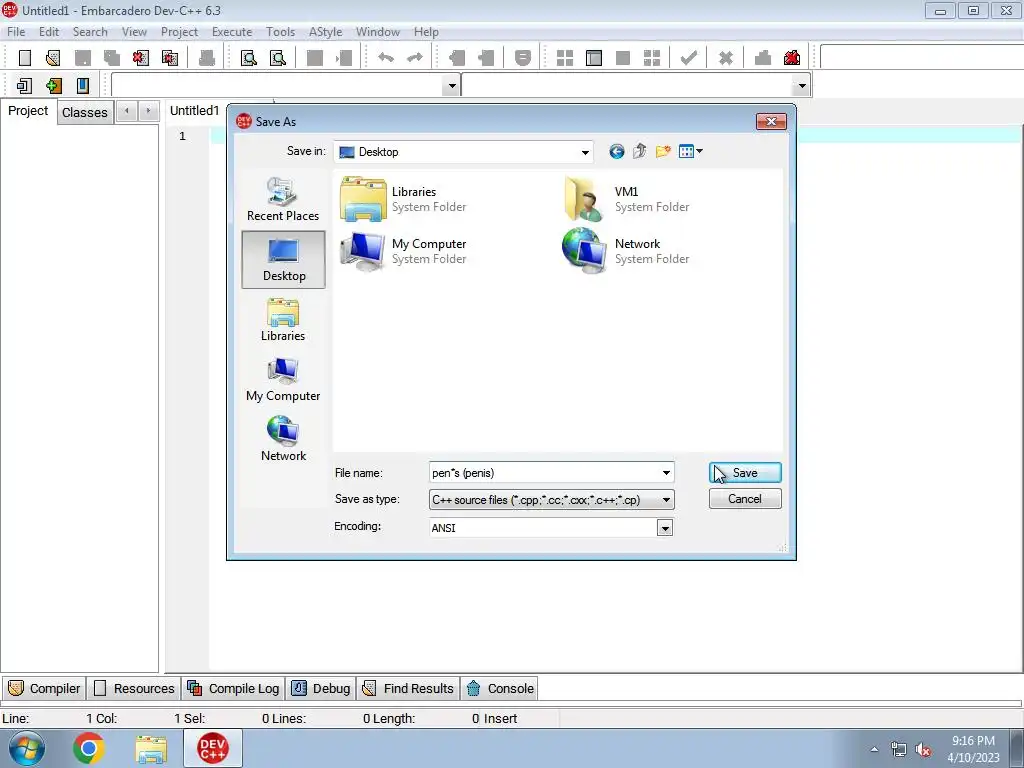Click the New Project icon in second toolbar
Image resolution: width=1024 pixels, height=768 pixels.
(x=24, y=86)
